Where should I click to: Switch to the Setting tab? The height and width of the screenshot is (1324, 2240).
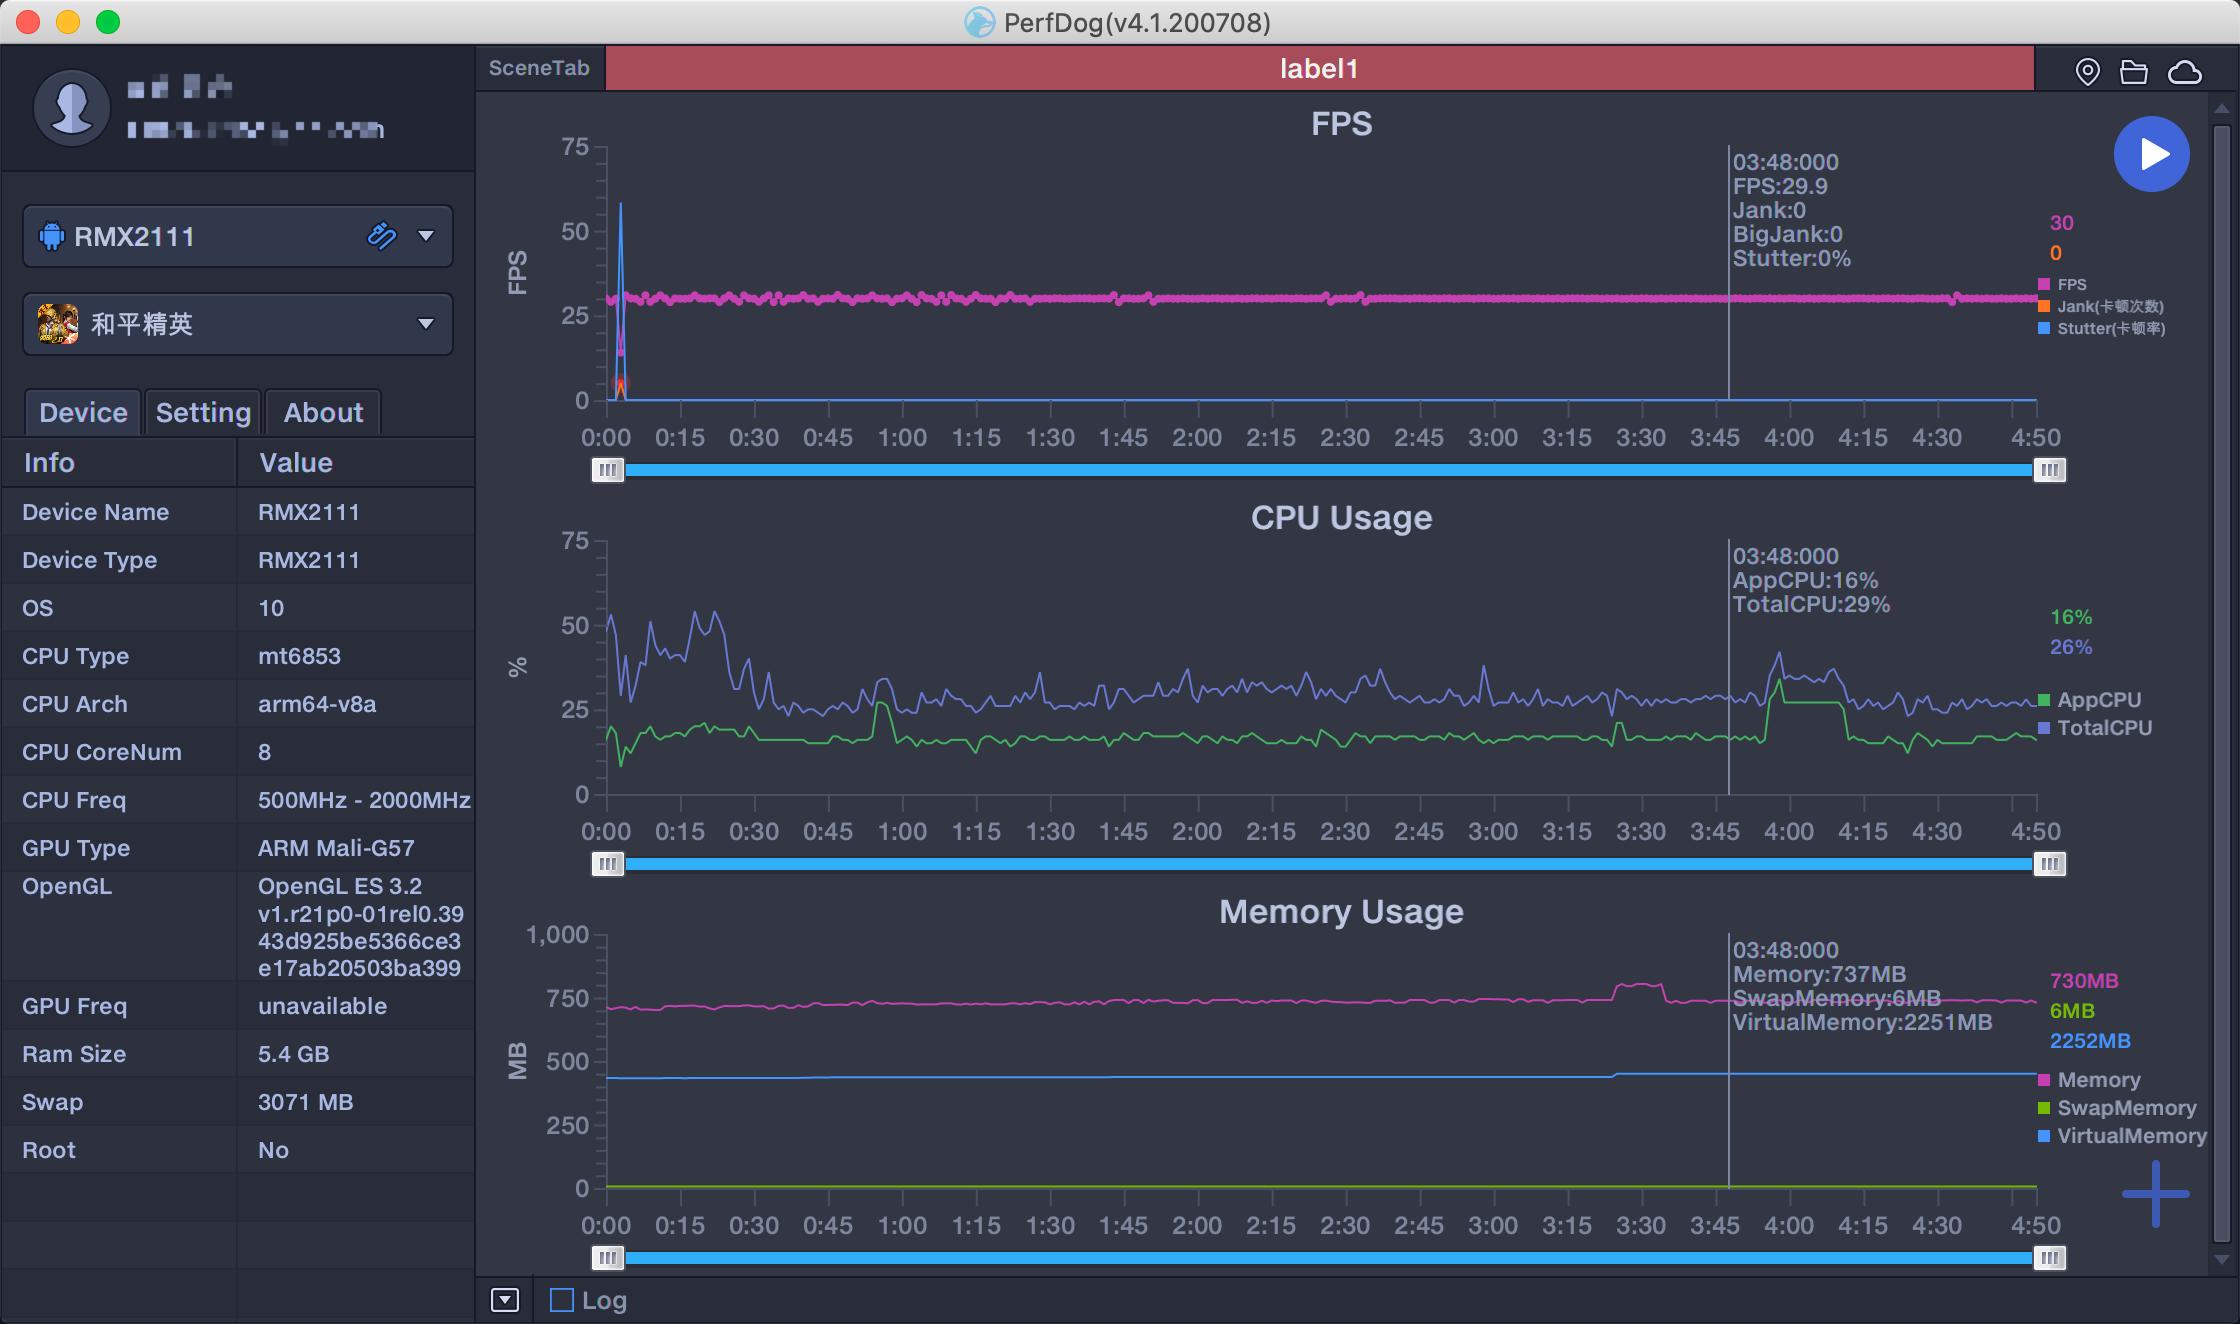tap(203, 412)
